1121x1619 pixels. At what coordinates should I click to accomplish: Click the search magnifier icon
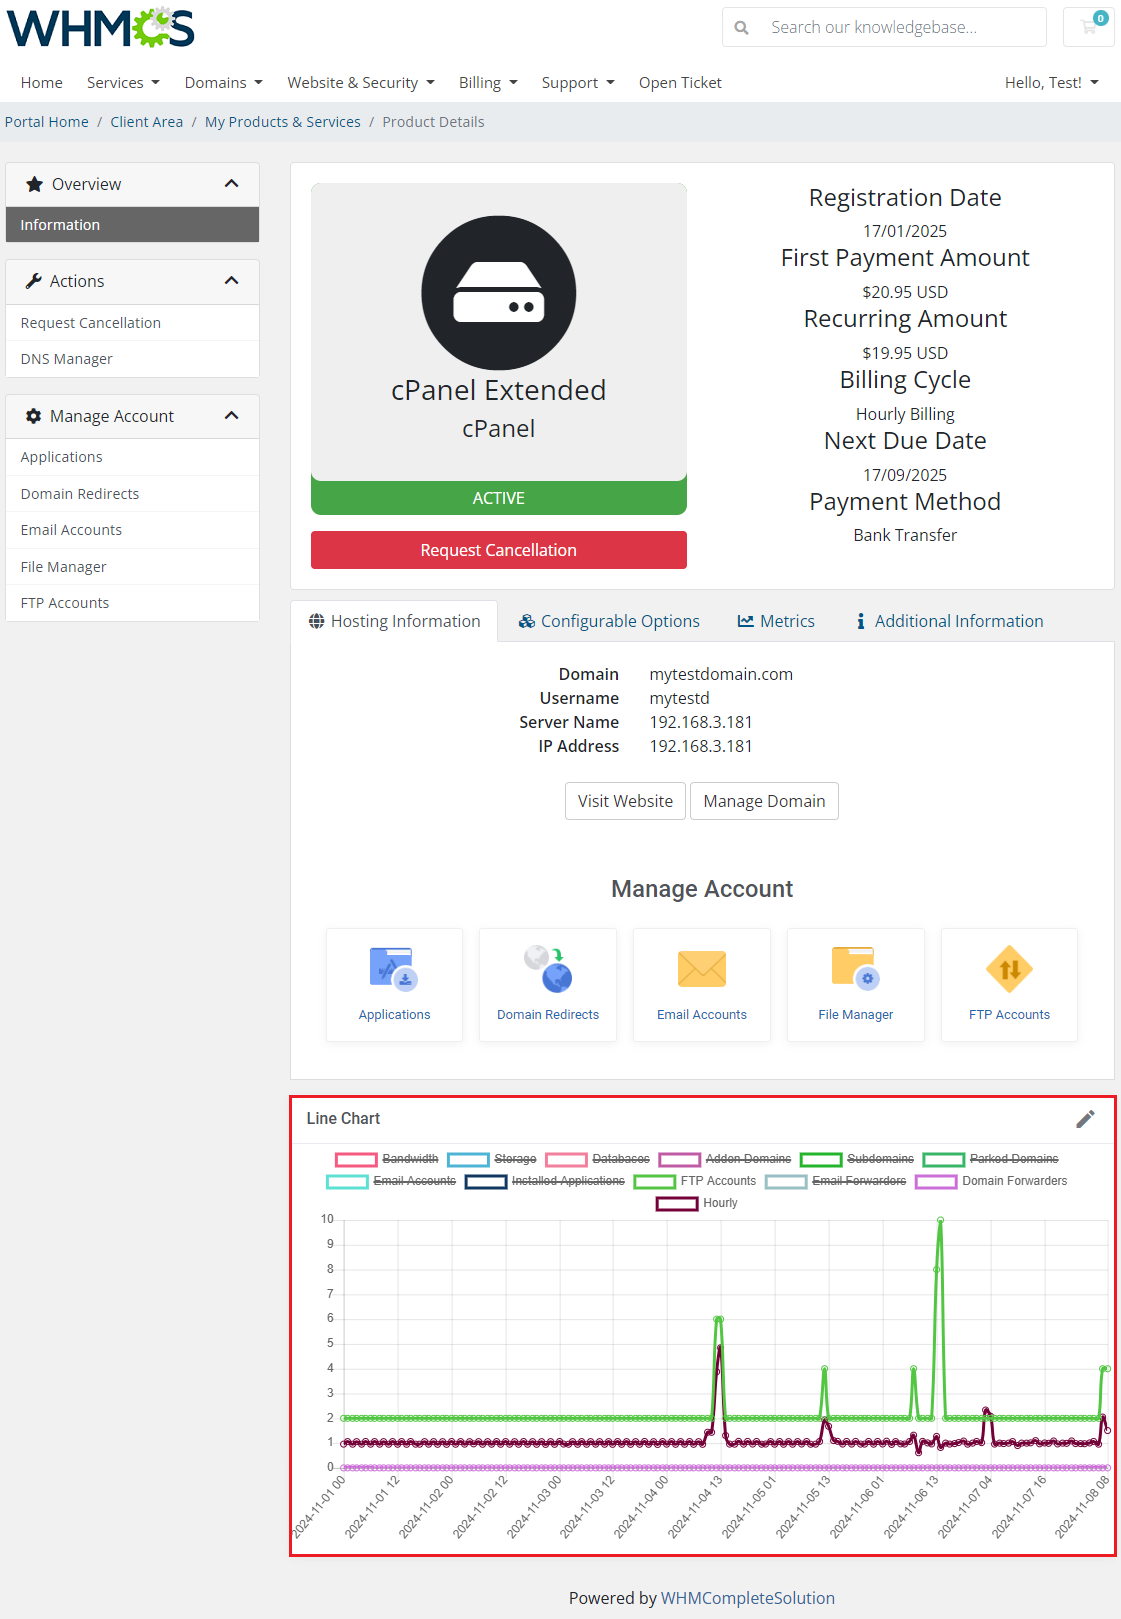pos(742,28)
